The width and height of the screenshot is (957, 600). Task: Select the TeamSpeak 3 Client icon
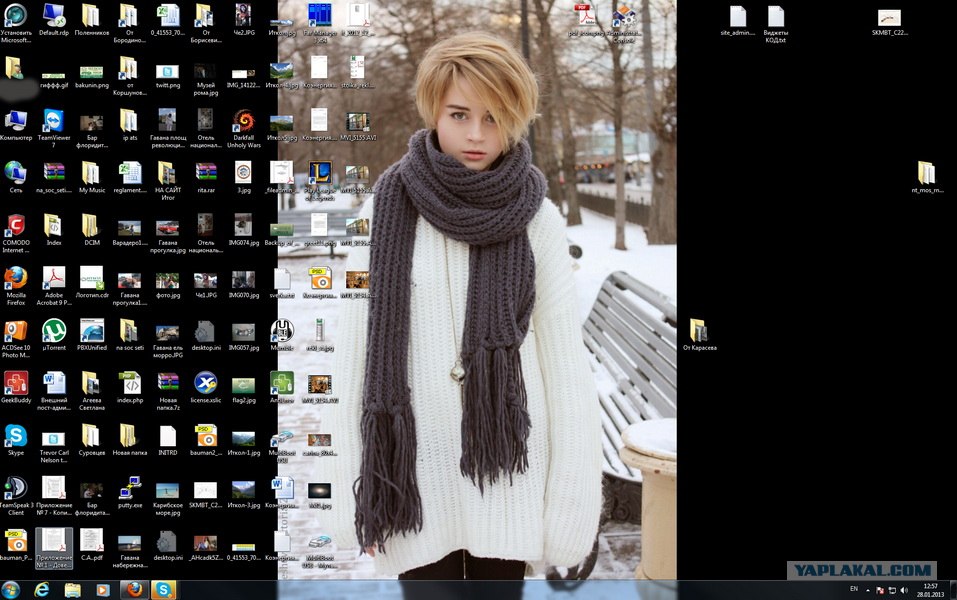click(16, 488)
